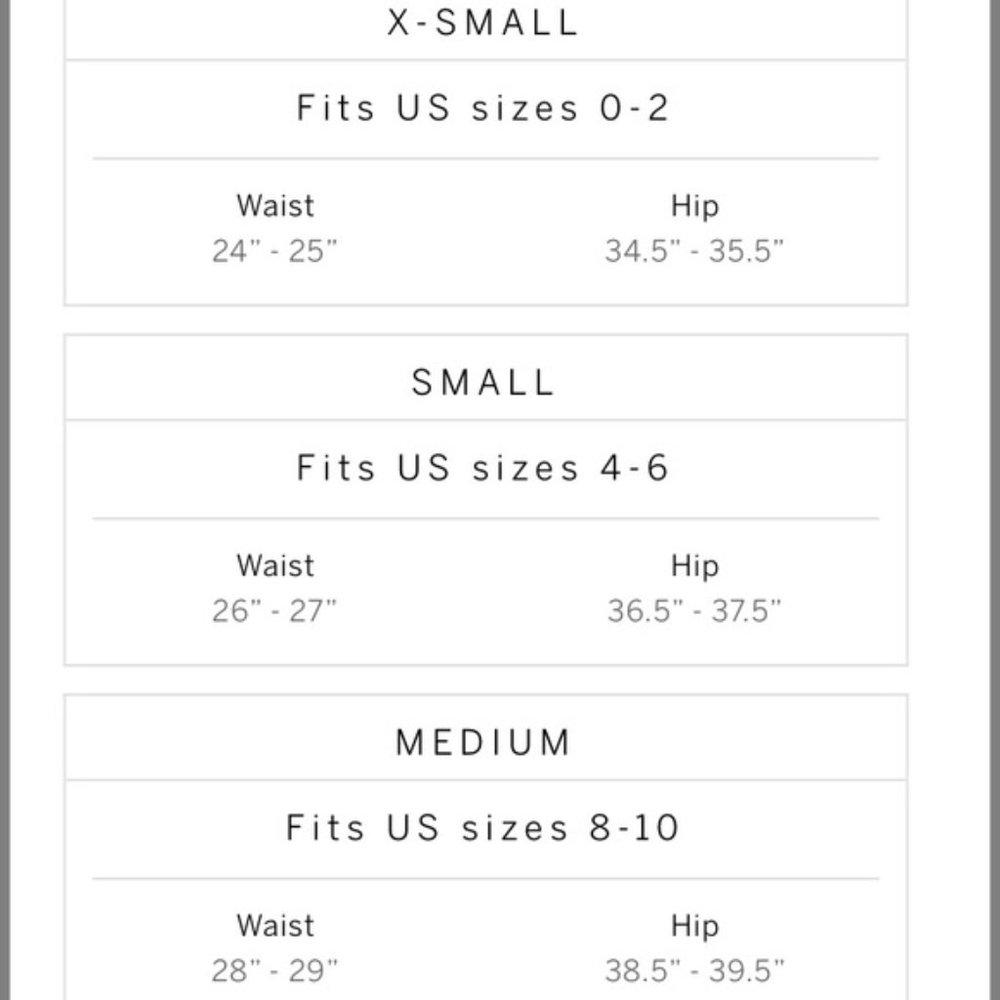Select the 24" - 25" waist measurement

coord(275,251)
